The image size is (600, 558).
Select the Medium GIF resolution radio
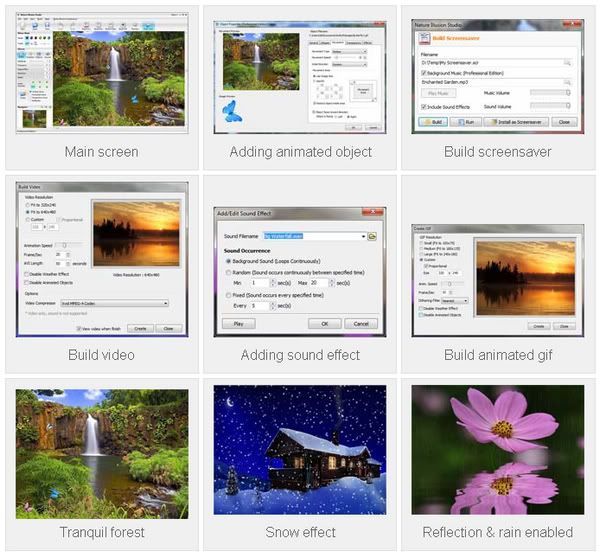click(x=421, y=248)
